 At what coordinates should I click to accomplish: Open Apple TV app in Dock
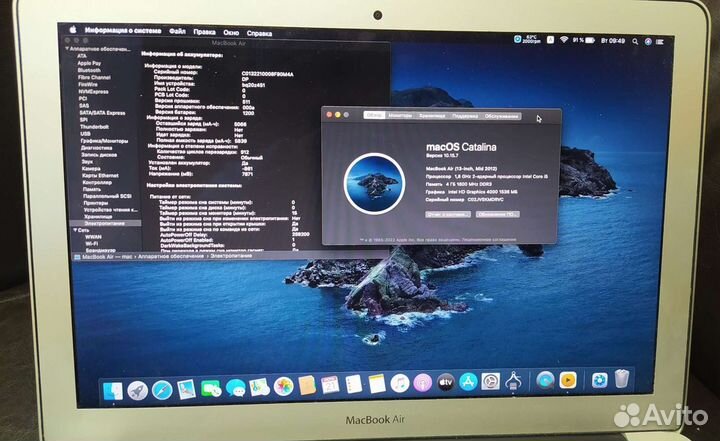[445, 382]
